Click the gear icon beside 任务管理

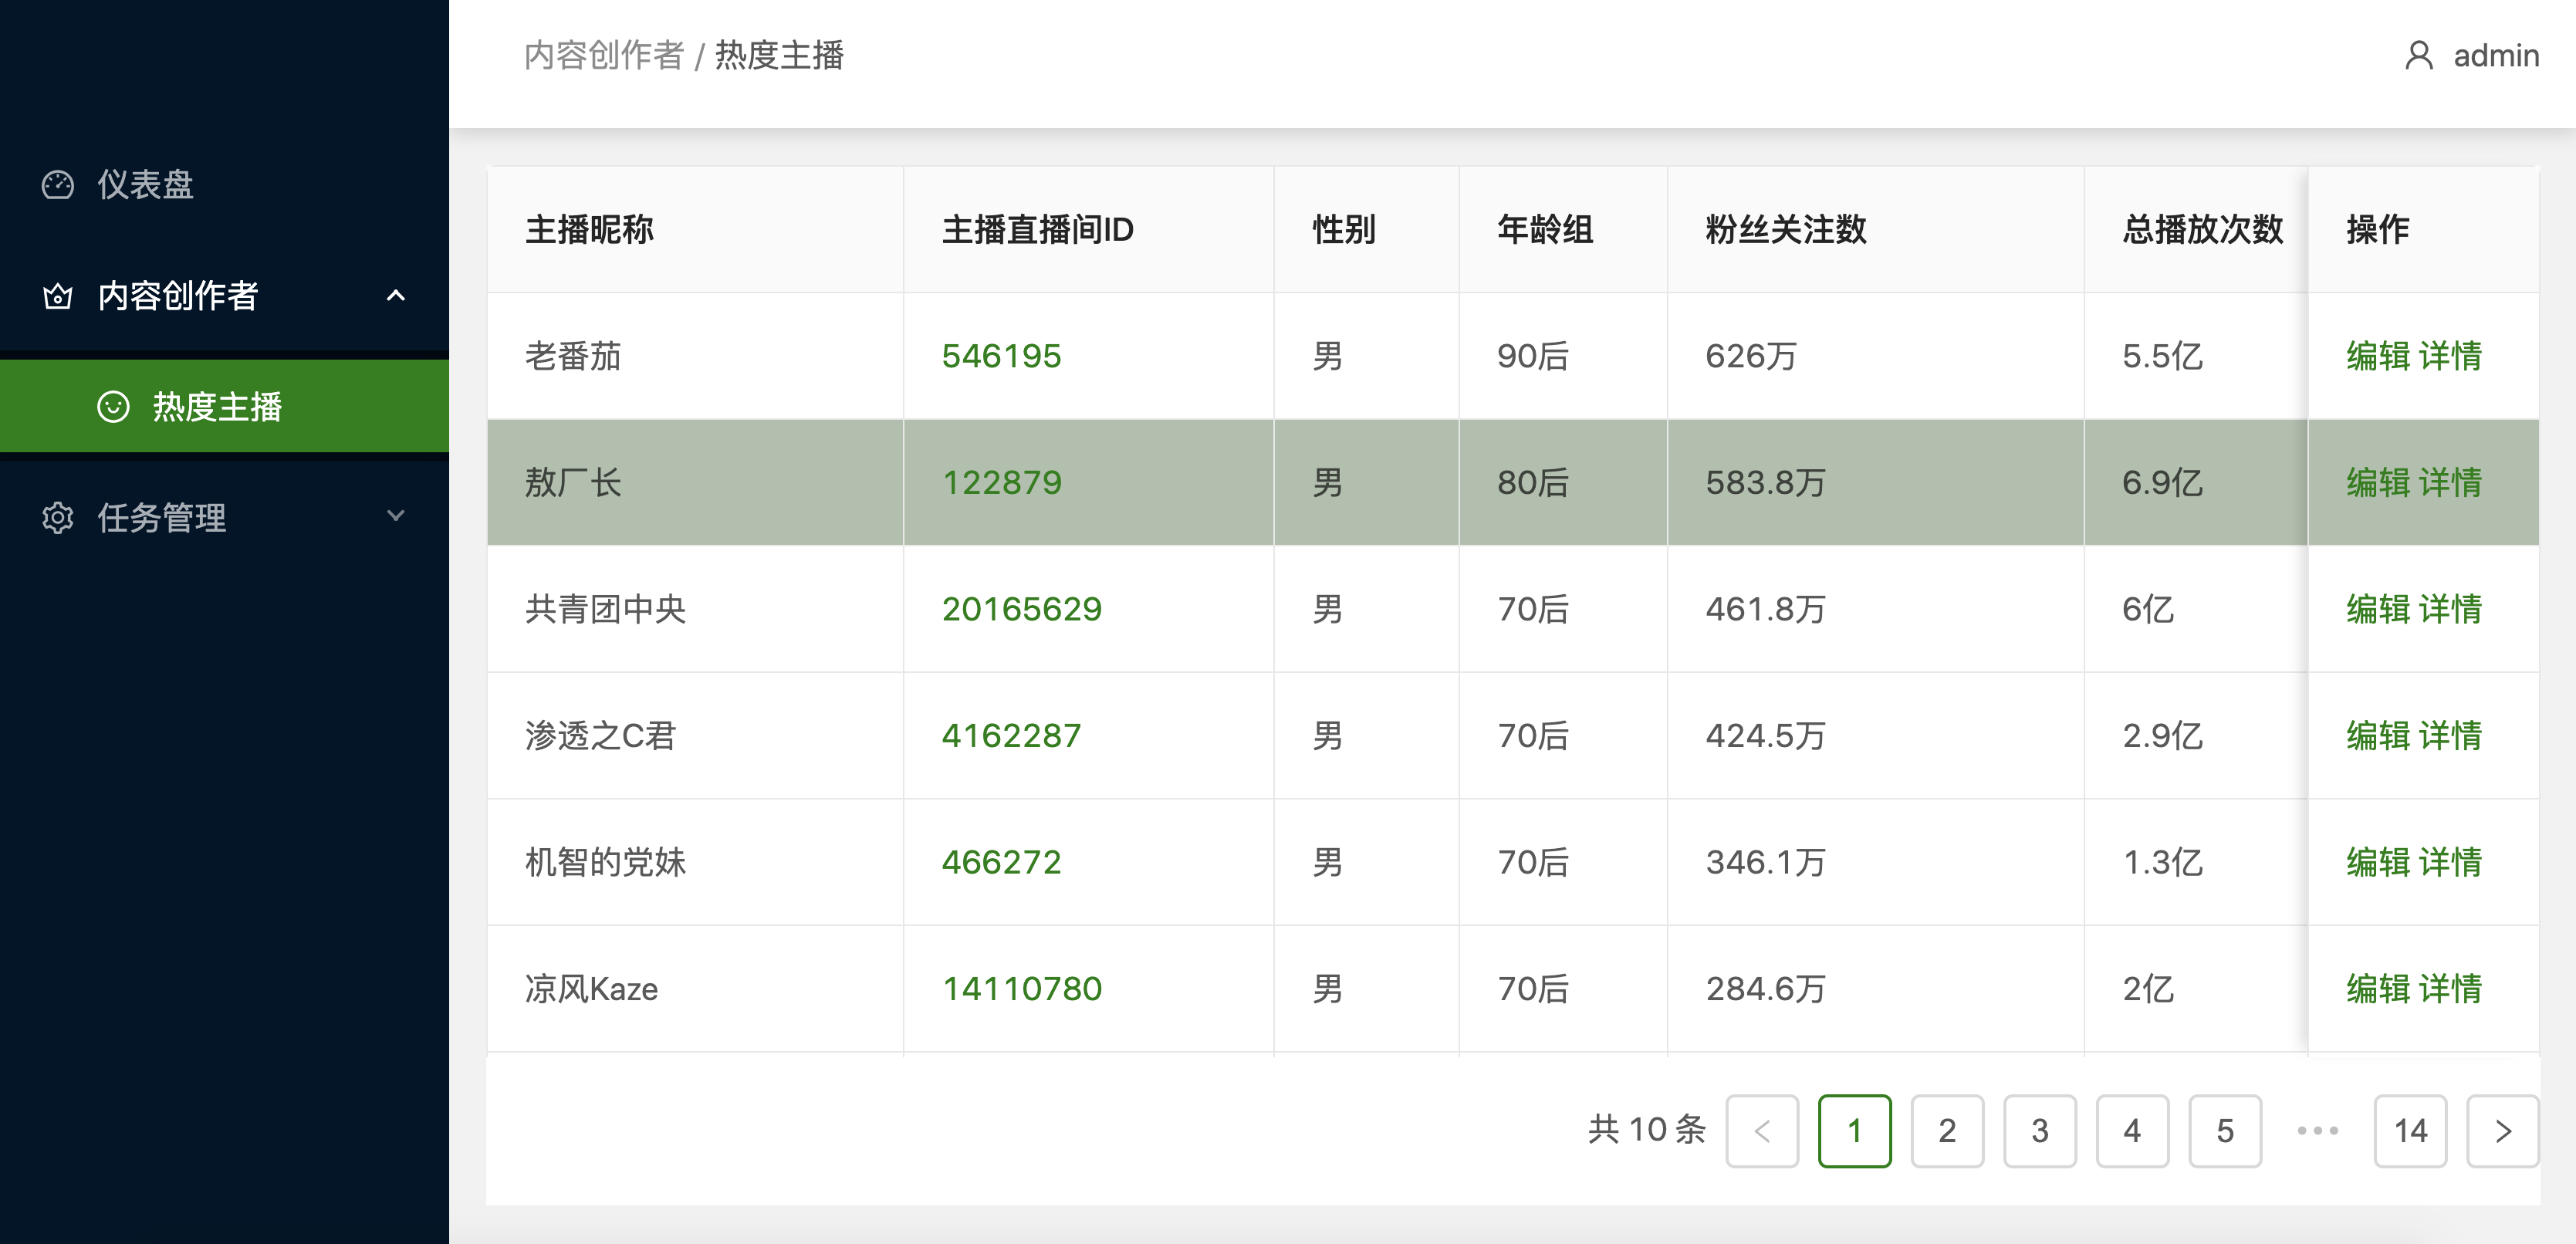pos(58,518)
